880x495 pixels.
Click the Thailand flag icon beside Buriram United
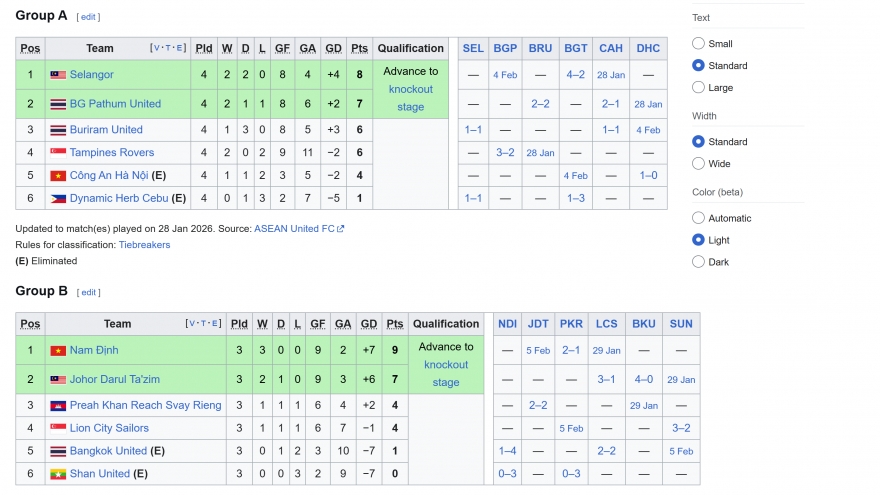click(58, 130)
